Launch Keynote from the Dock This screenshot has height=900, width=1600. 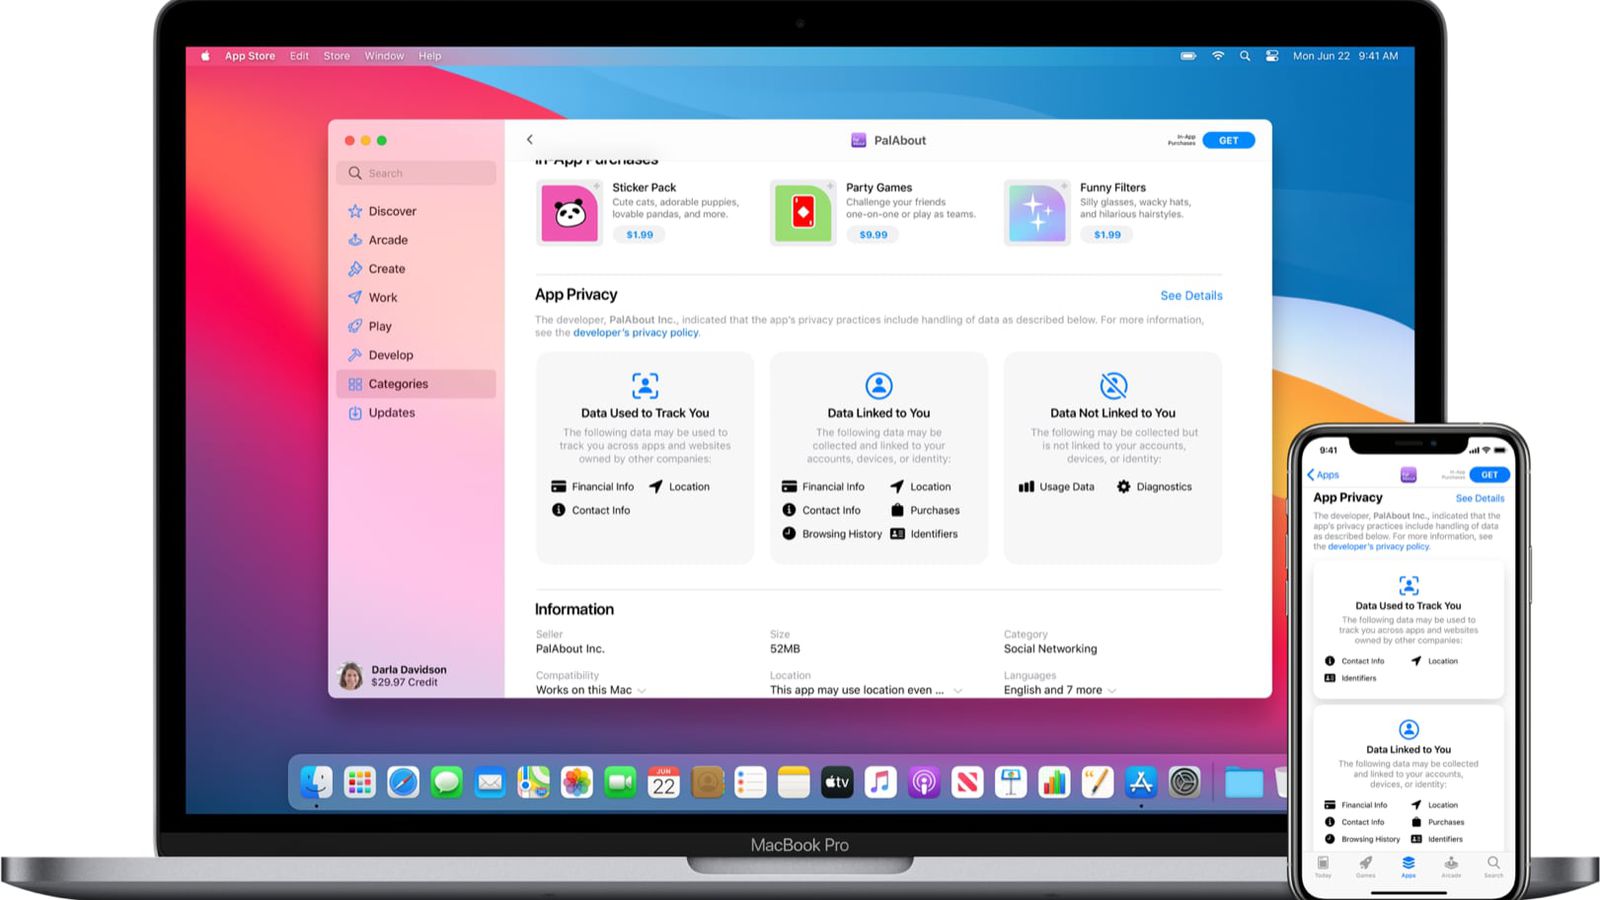1011,782
